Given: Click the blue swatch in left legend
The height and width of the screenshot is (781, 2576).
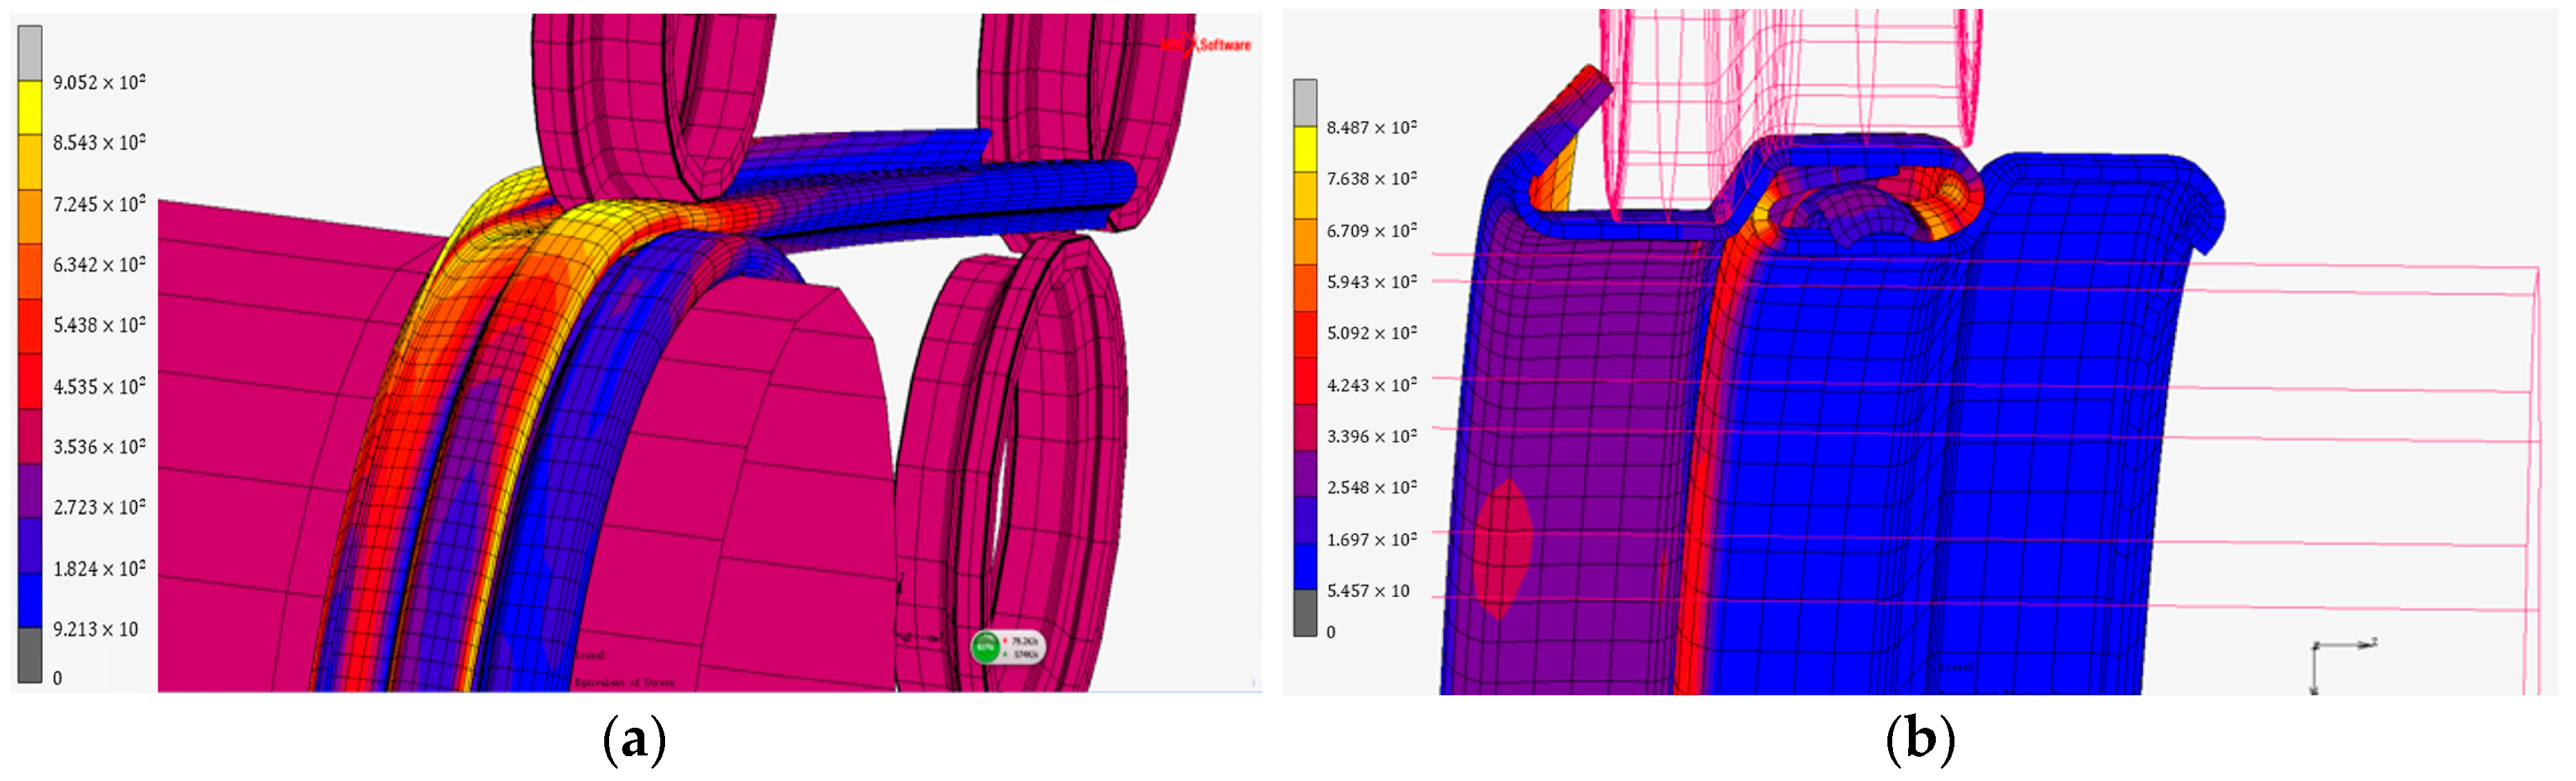Looking at the screenshot, I should [30, 600].
